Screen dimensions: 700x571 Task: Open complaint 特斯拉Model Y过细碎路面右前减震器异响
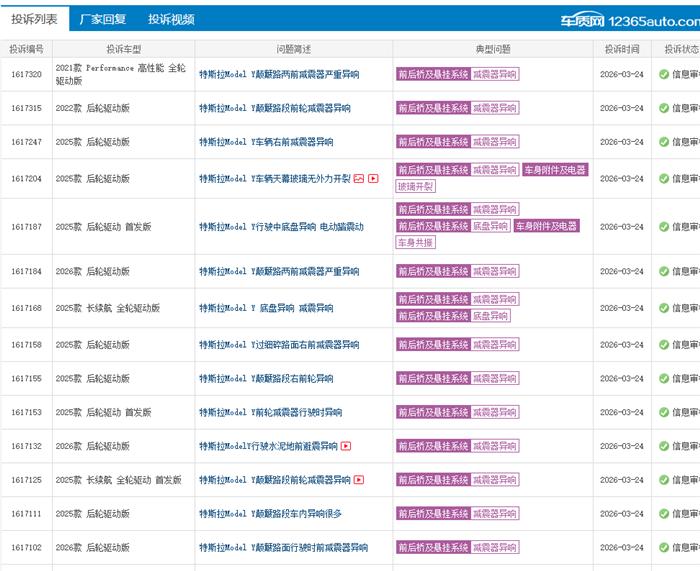[279, 345]
